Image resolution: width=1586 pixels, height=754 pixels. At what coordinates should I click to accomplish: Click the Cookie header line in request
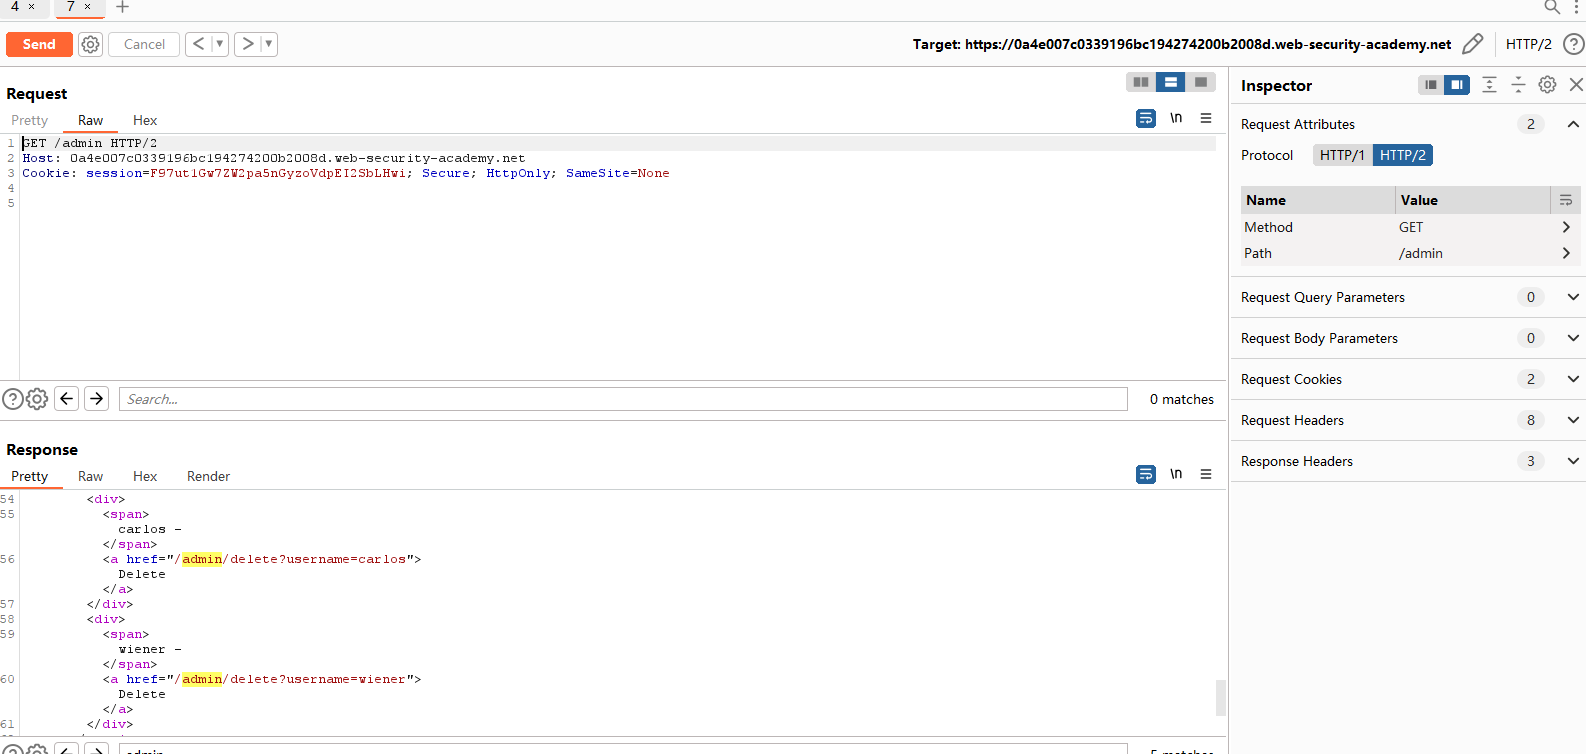coord(346,173)
